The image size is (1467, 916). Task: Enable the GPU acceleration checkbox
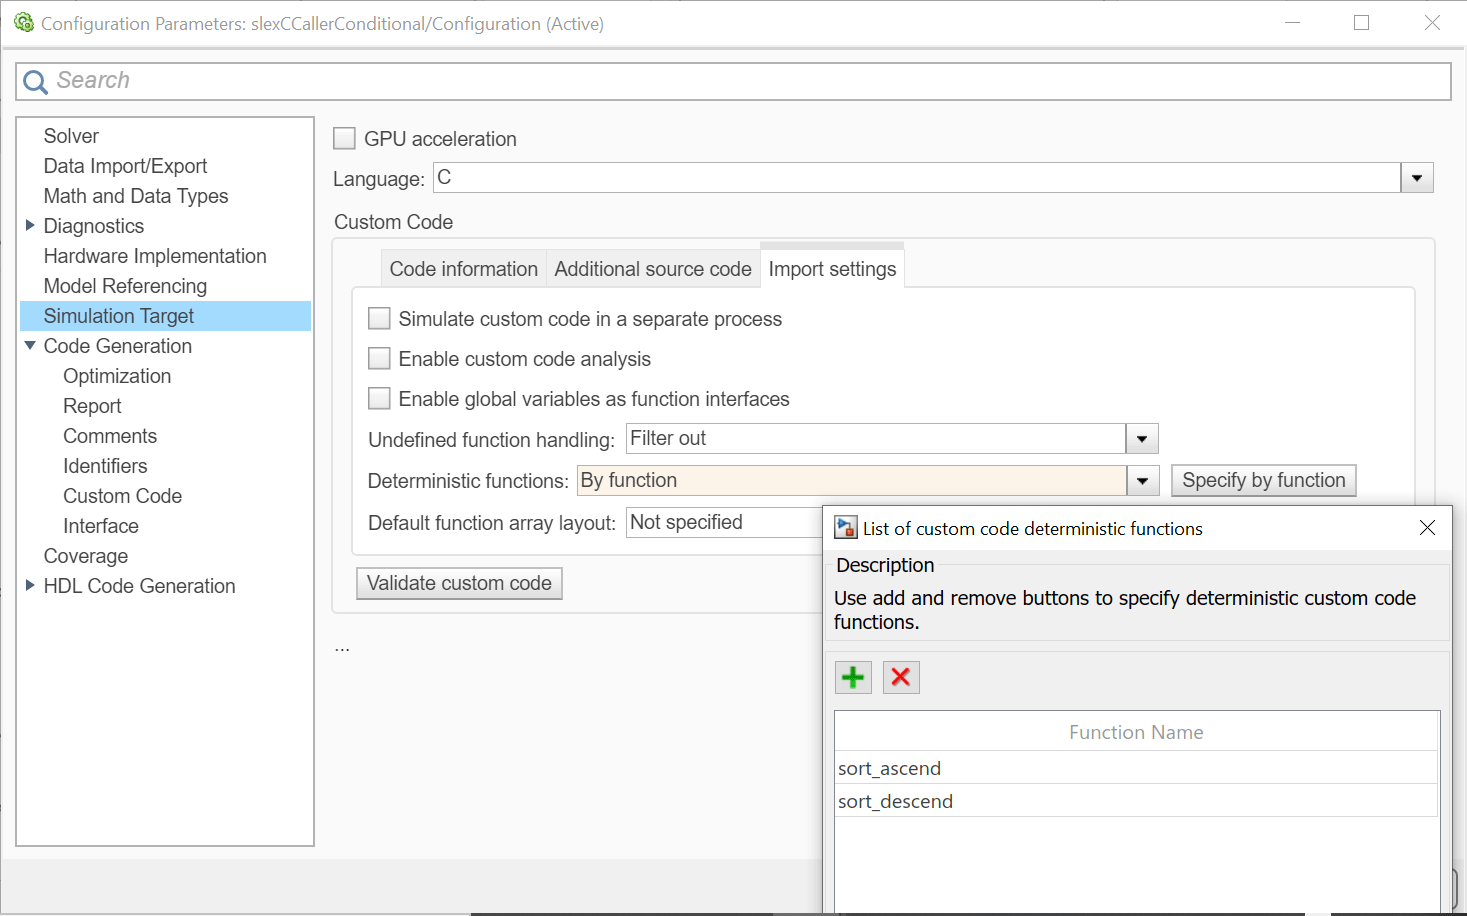345,139
